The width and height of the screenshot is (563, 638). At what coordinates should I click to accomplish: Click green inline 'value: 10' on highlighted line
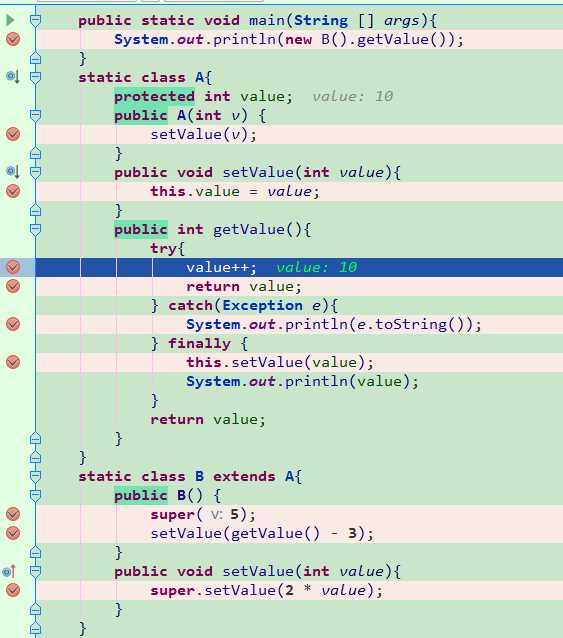pyautogui.click(x=317, y=267)
